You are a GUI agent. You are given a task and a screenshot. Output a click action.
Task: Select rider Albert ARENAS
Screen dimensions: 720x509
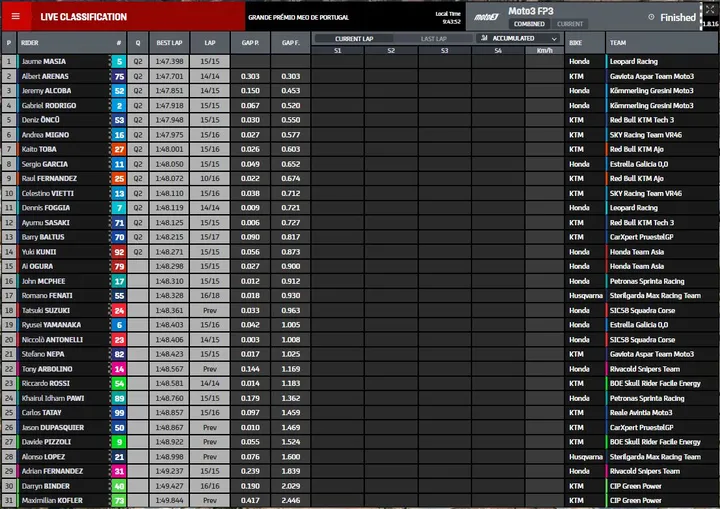tap(45, 76)
